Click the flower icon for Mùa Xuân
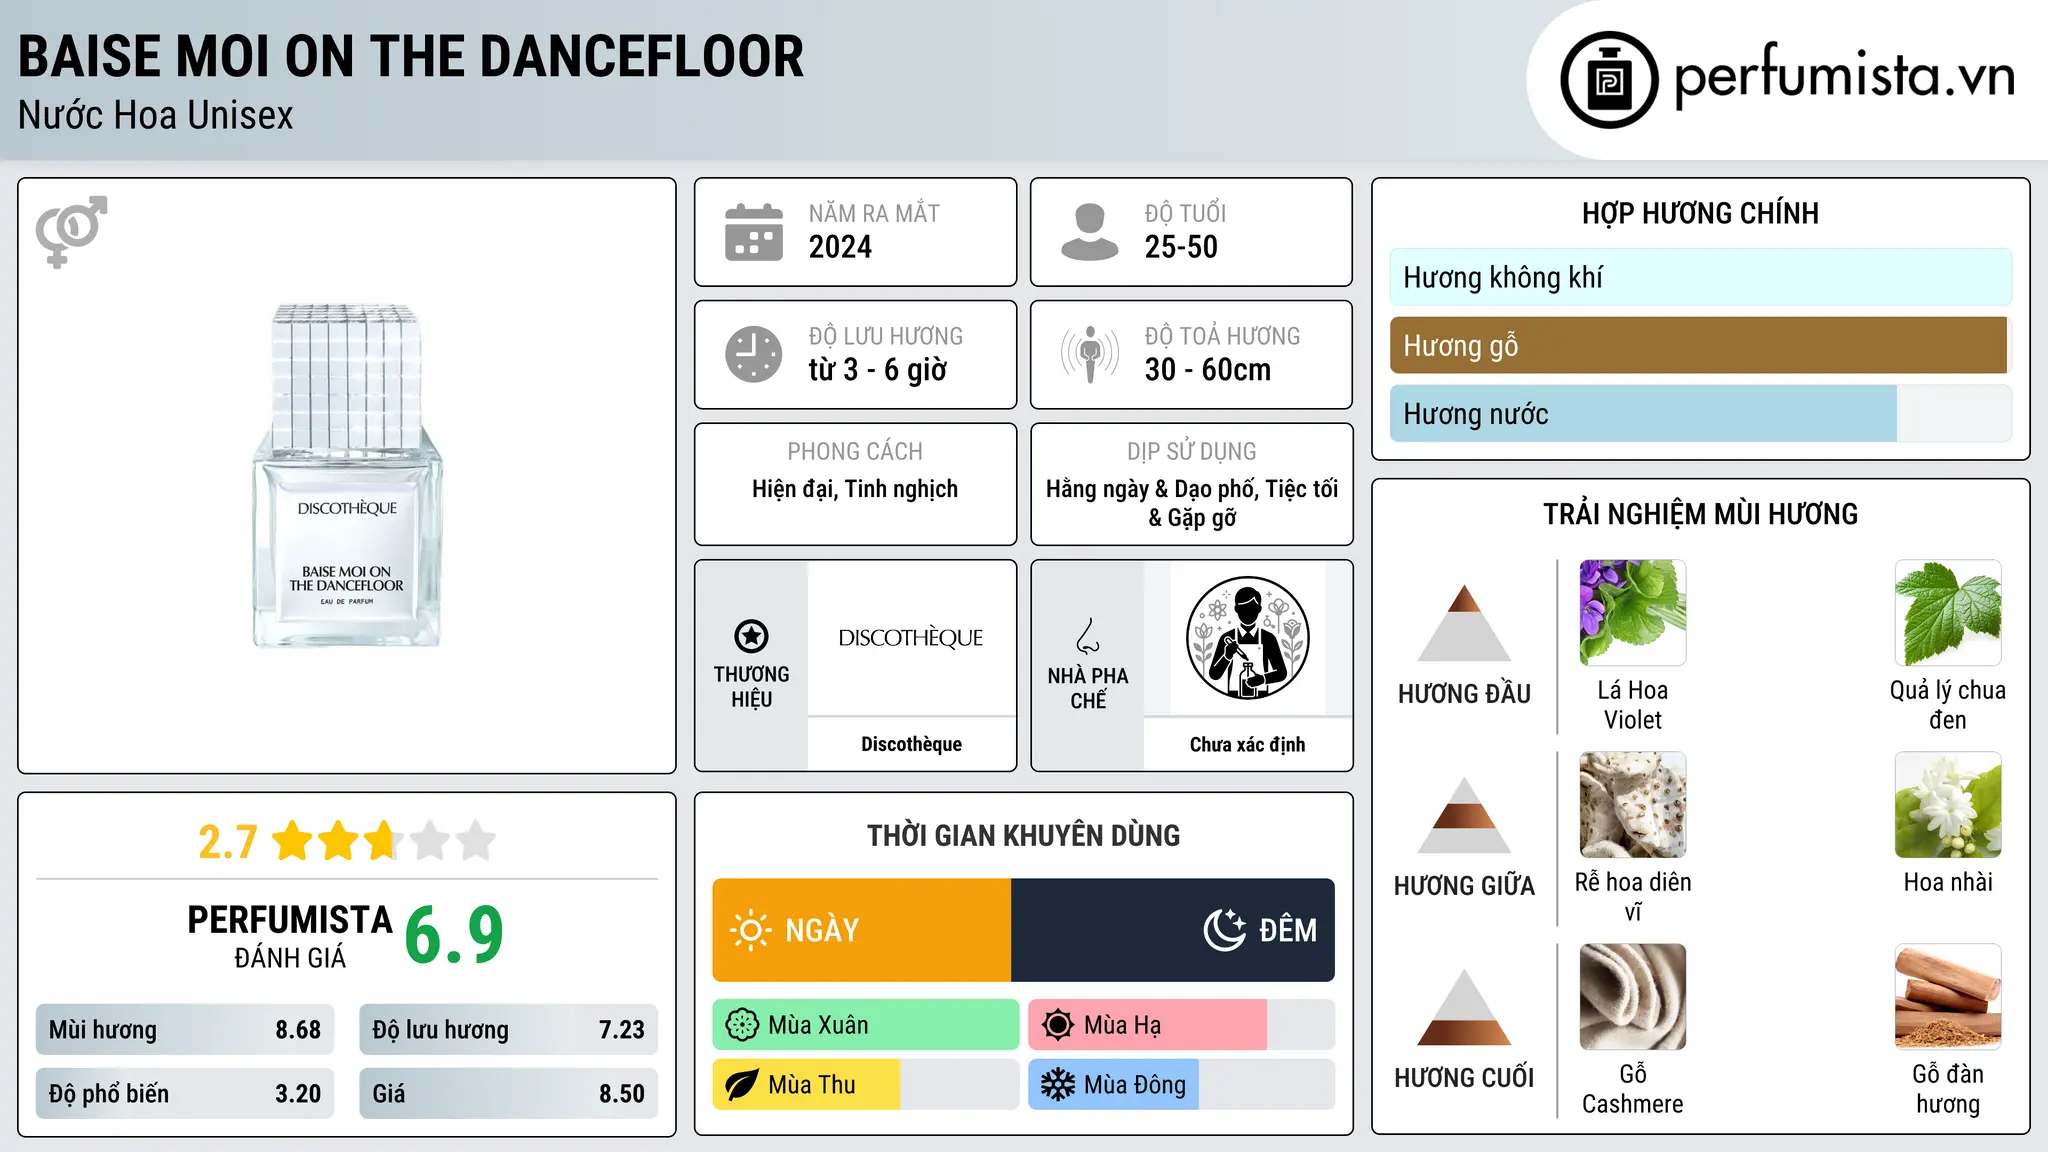Viewport: 2048px width, 1152px height. click(742, 1025)
